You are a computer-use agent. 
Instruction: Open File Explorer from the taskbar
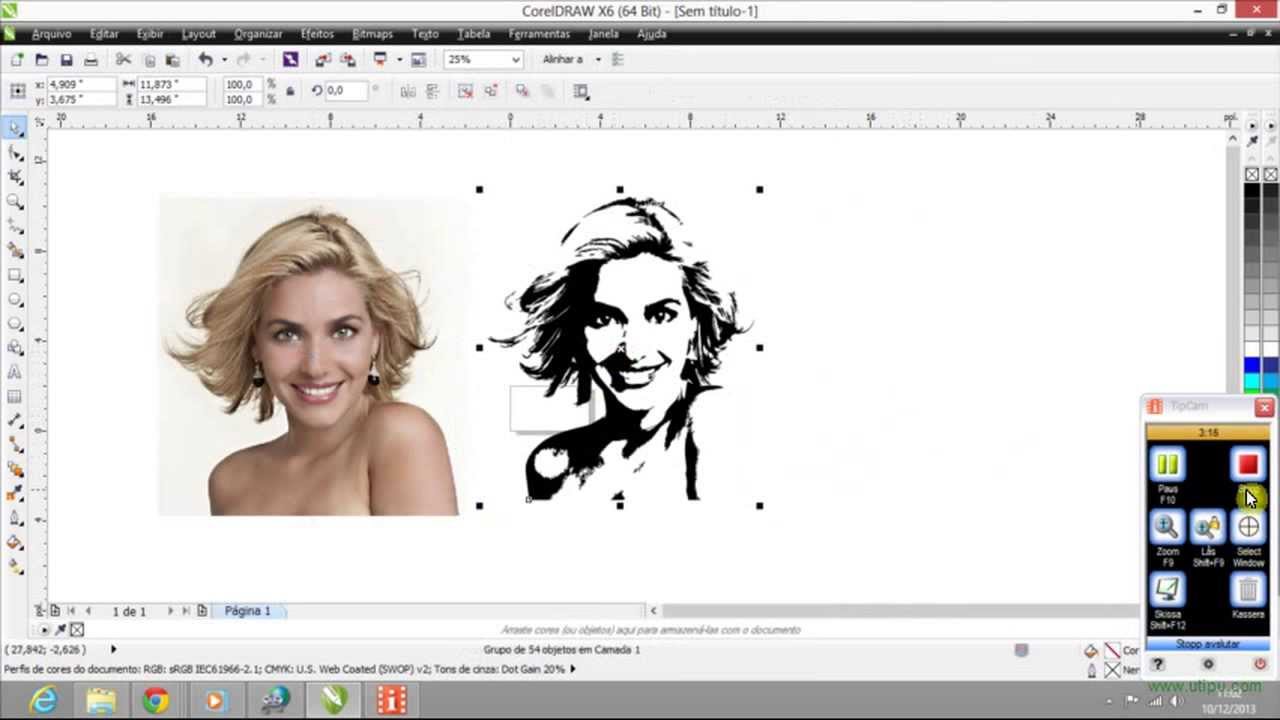101,701
